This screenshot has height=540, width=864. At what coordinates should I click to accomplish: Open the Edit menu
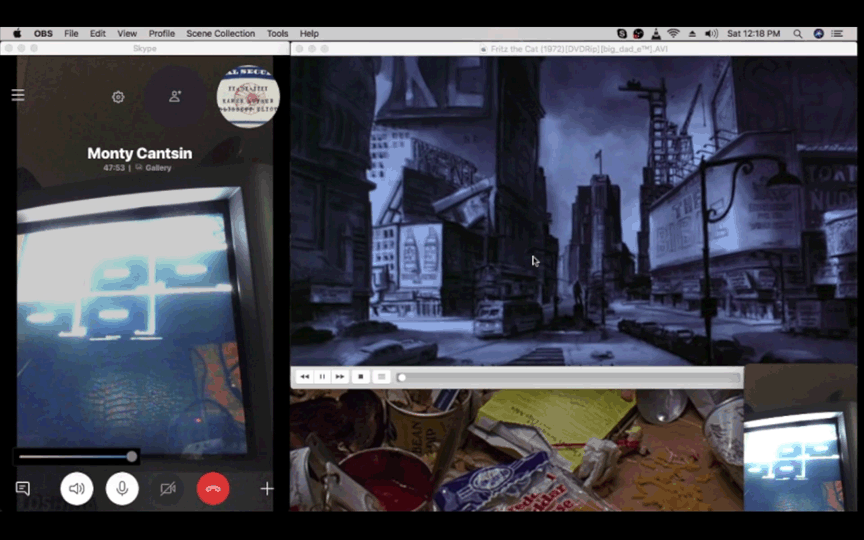point(98,34)
